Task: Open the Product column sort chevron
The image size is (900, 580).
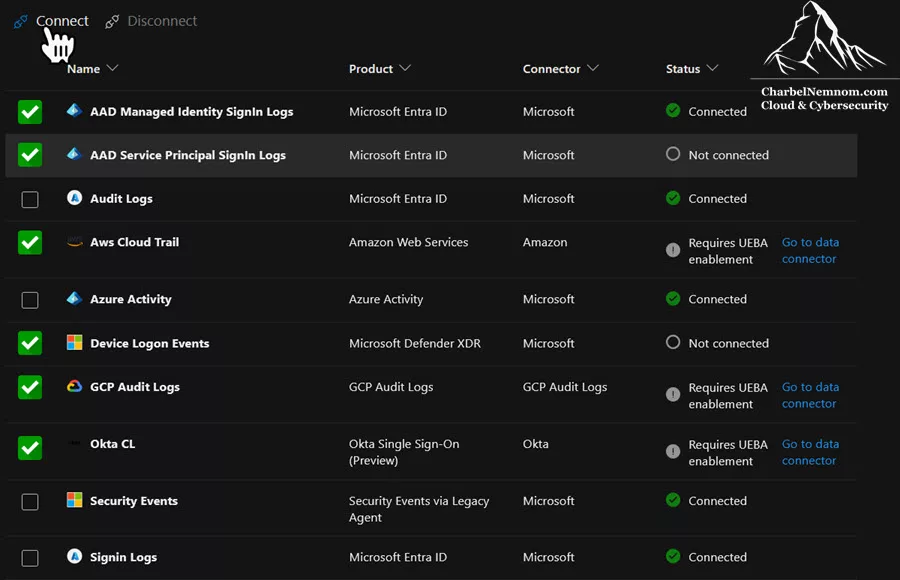Action: pyautogui.click(x=405, y=68)
